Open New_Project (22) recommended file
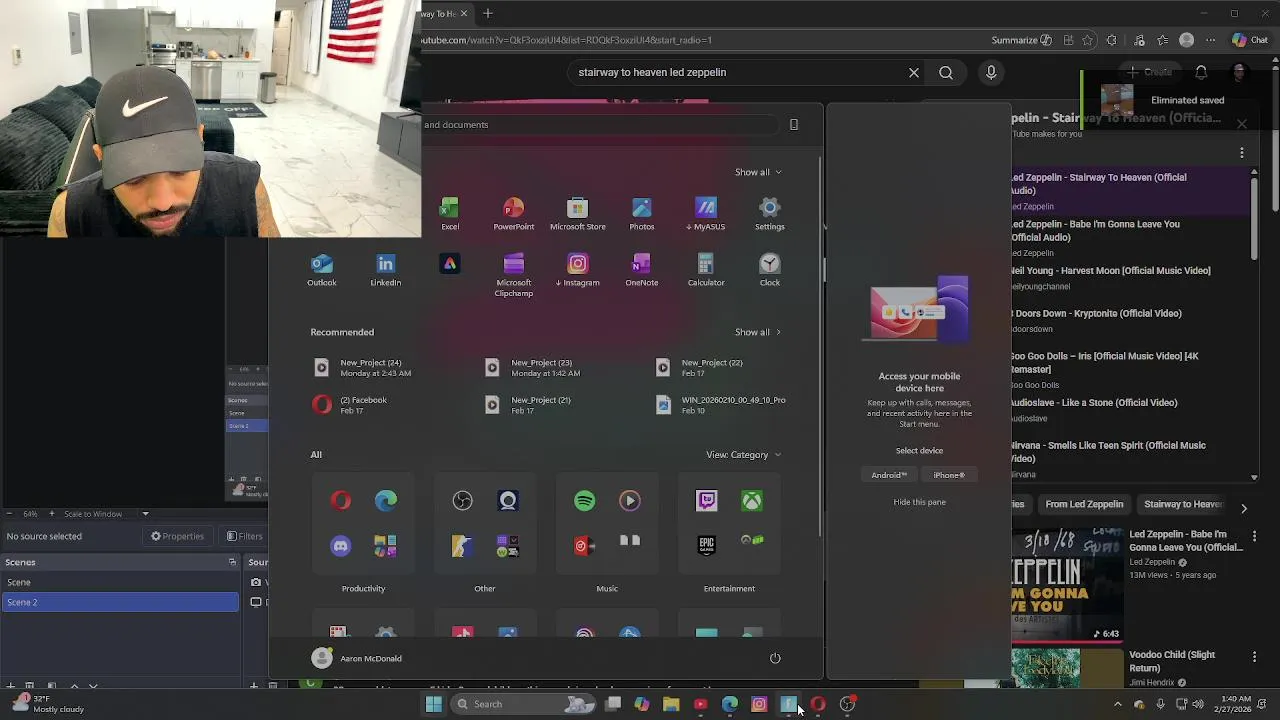This screenshot has width=1280, height=720. (x=702, y=368)
